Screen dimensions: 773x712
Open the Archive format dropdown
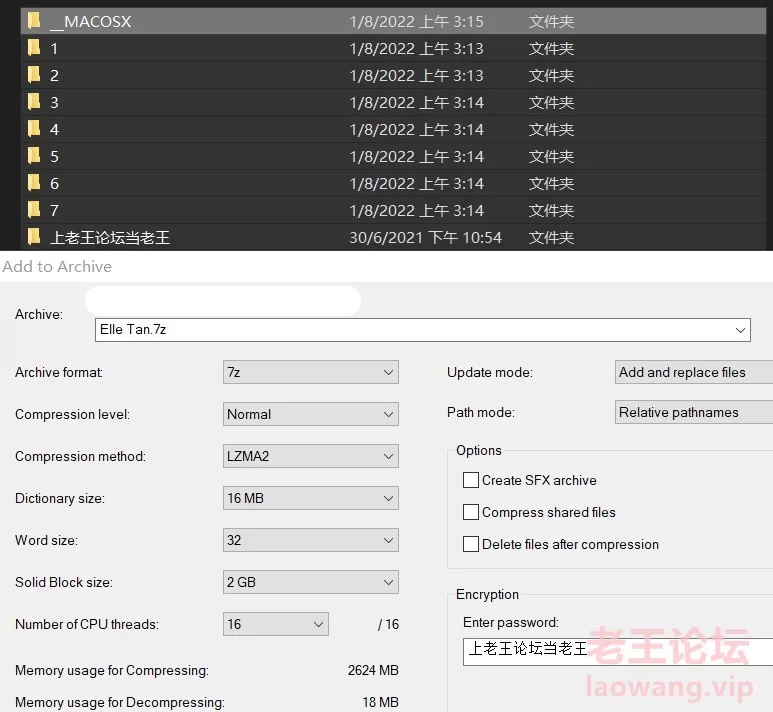coord(310,372)
